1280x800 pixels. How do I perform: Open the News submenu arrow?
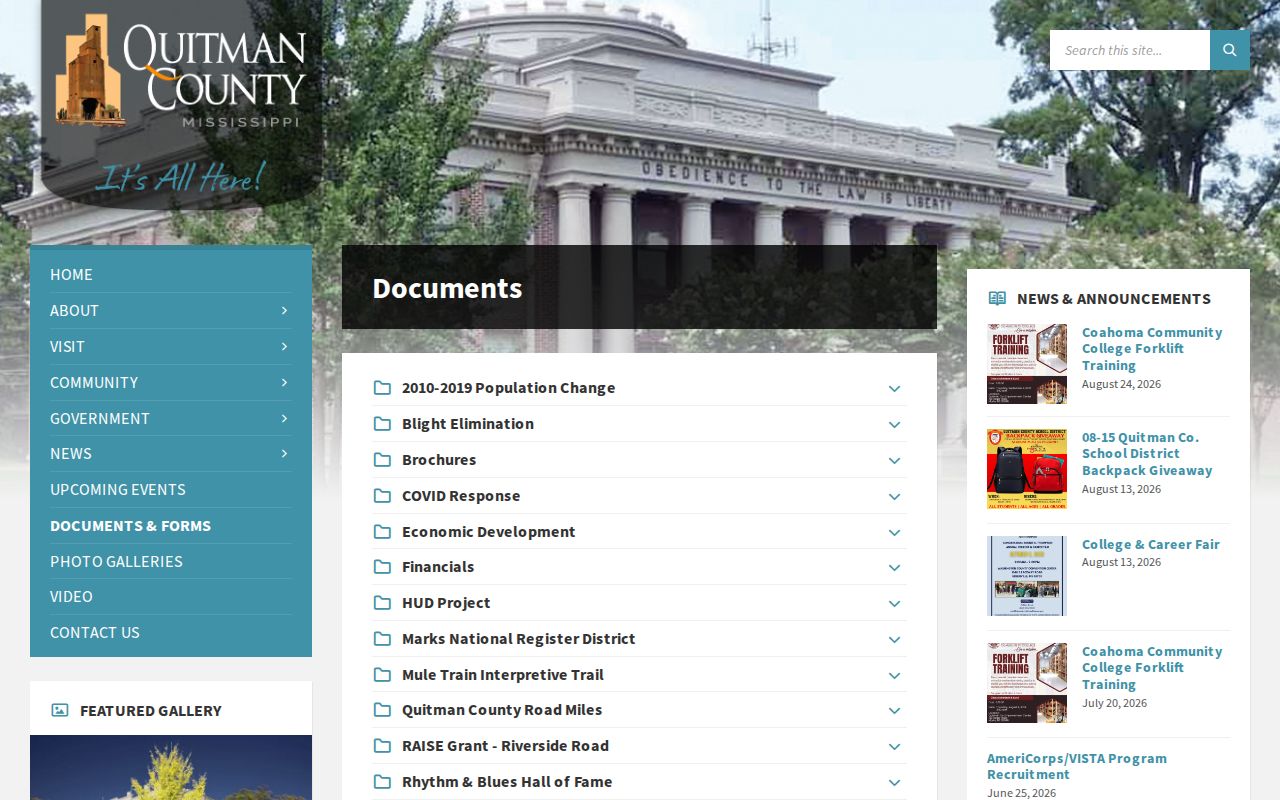(284, 453)
